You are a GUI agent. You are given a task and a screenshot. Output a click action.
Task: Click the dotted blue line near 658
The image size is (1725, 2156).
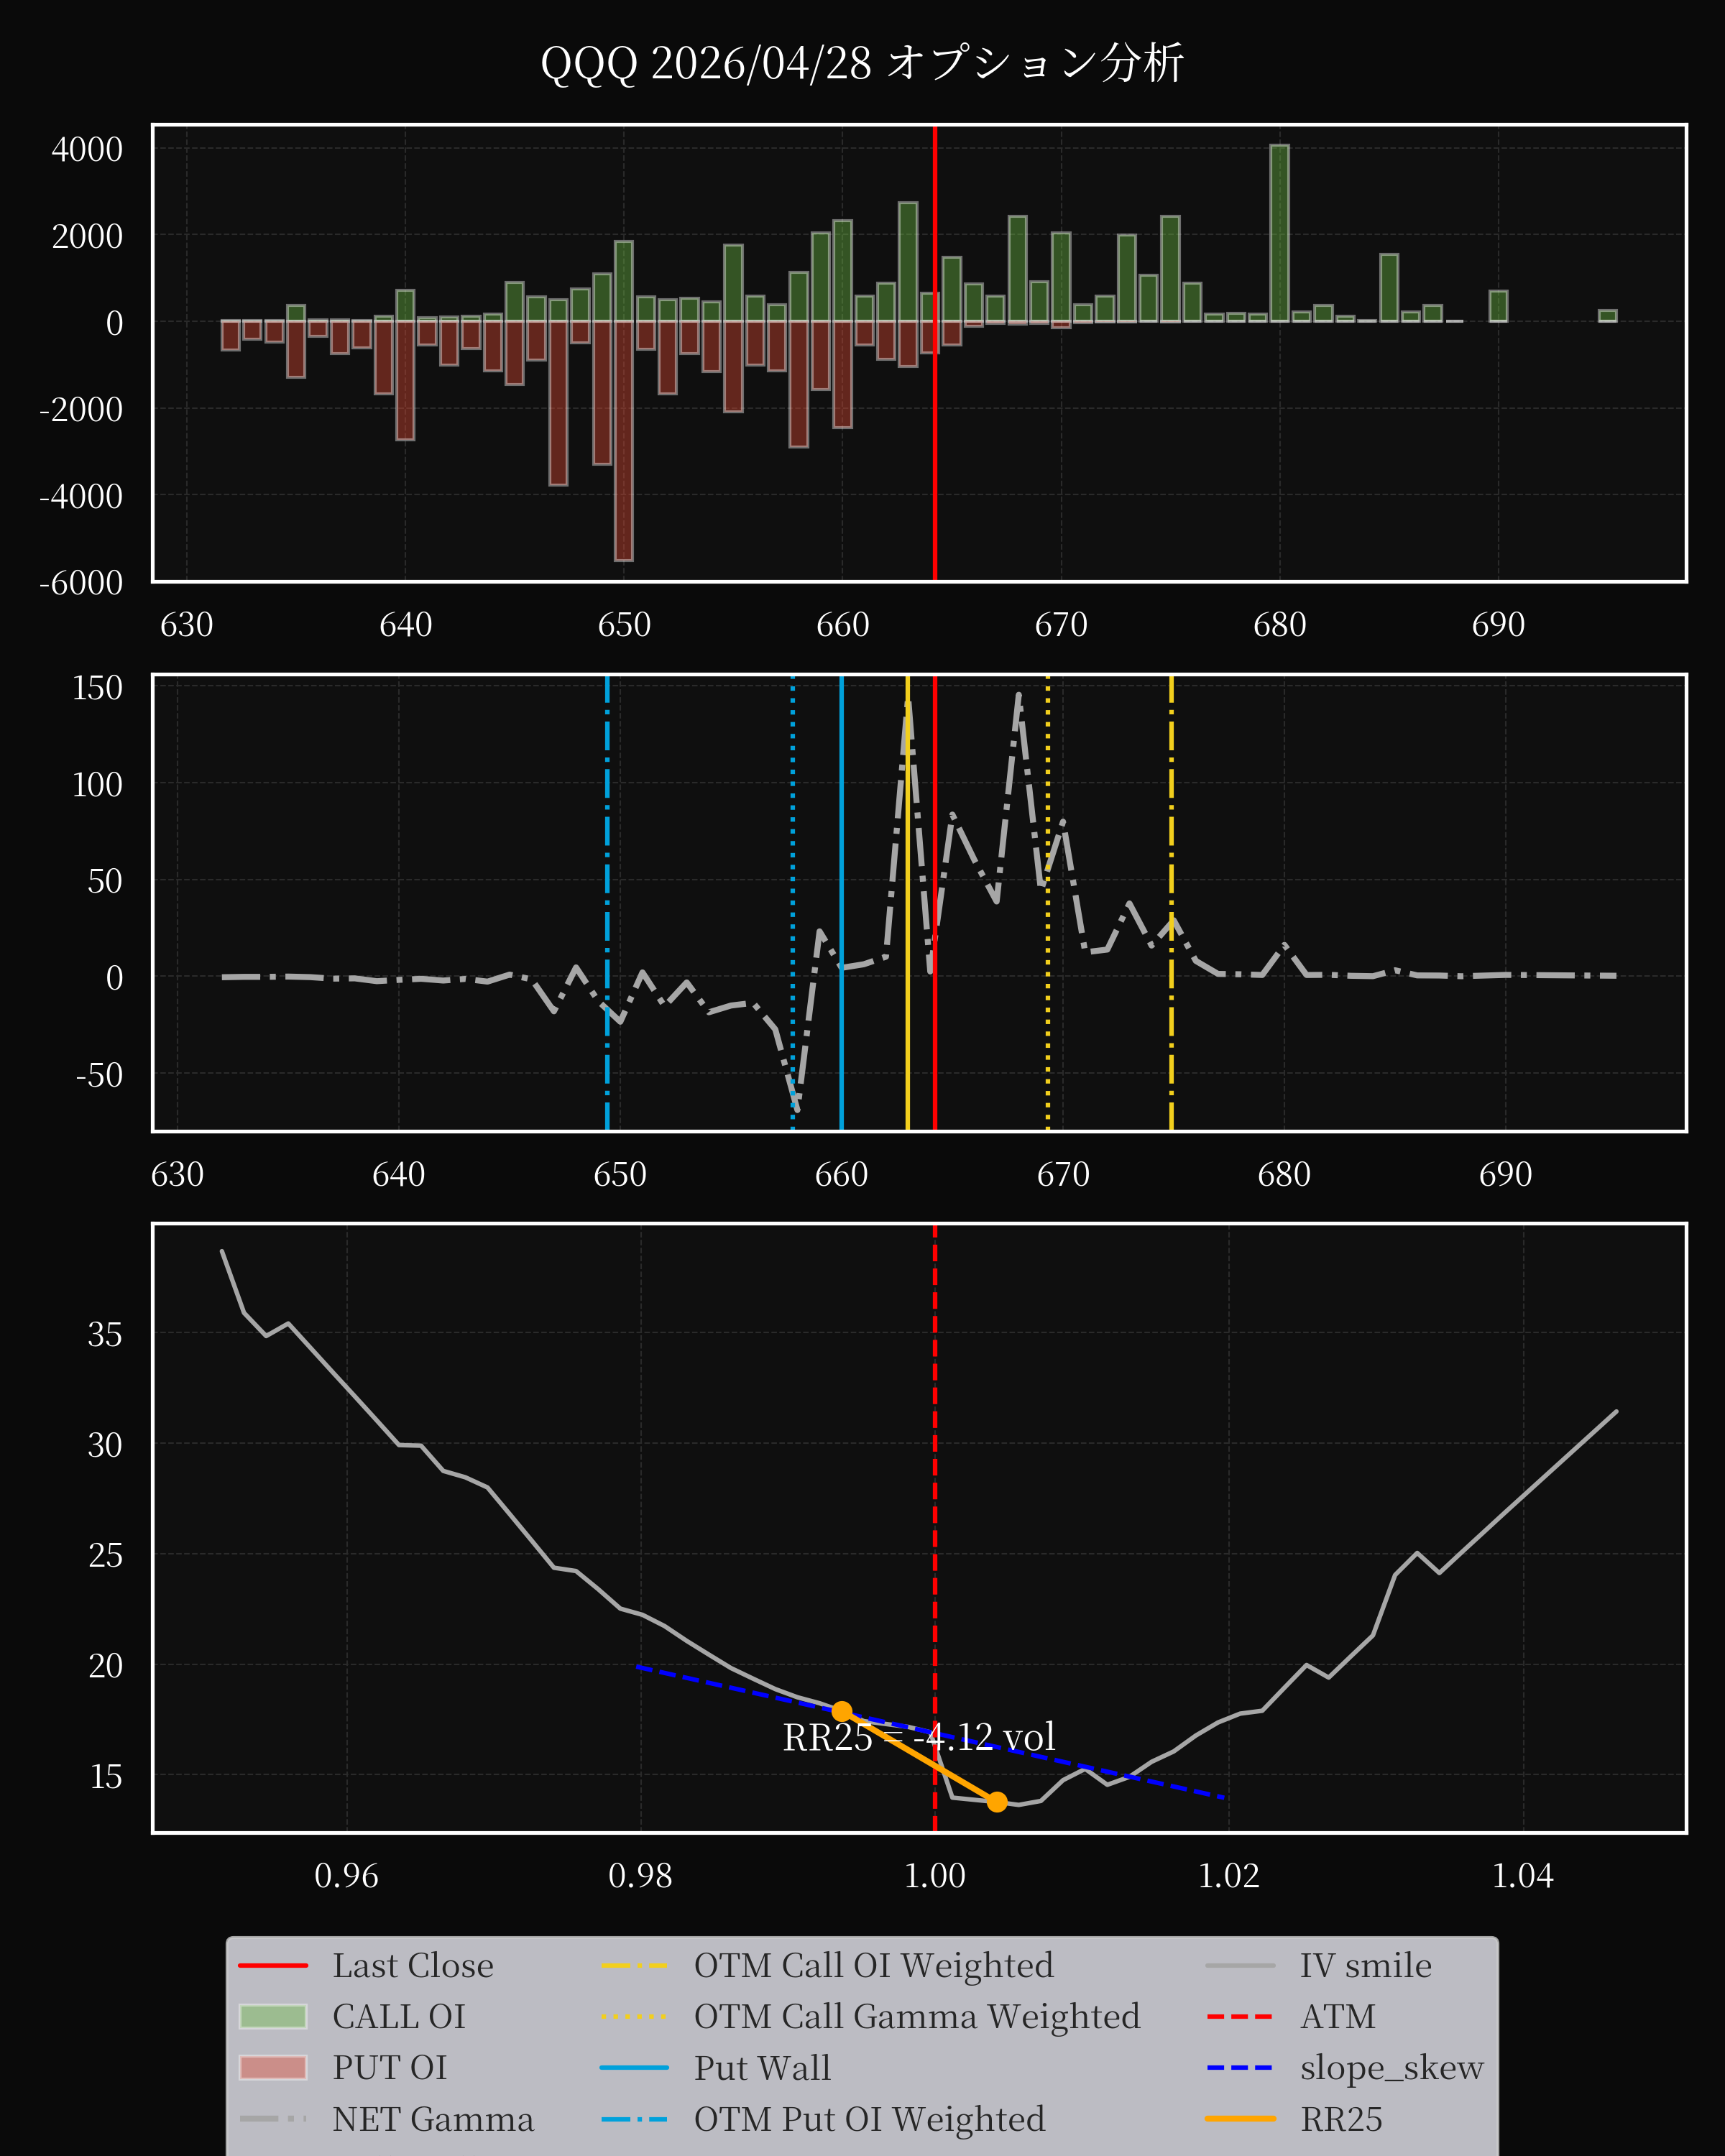pyautogui.click(x=793, y=903)
